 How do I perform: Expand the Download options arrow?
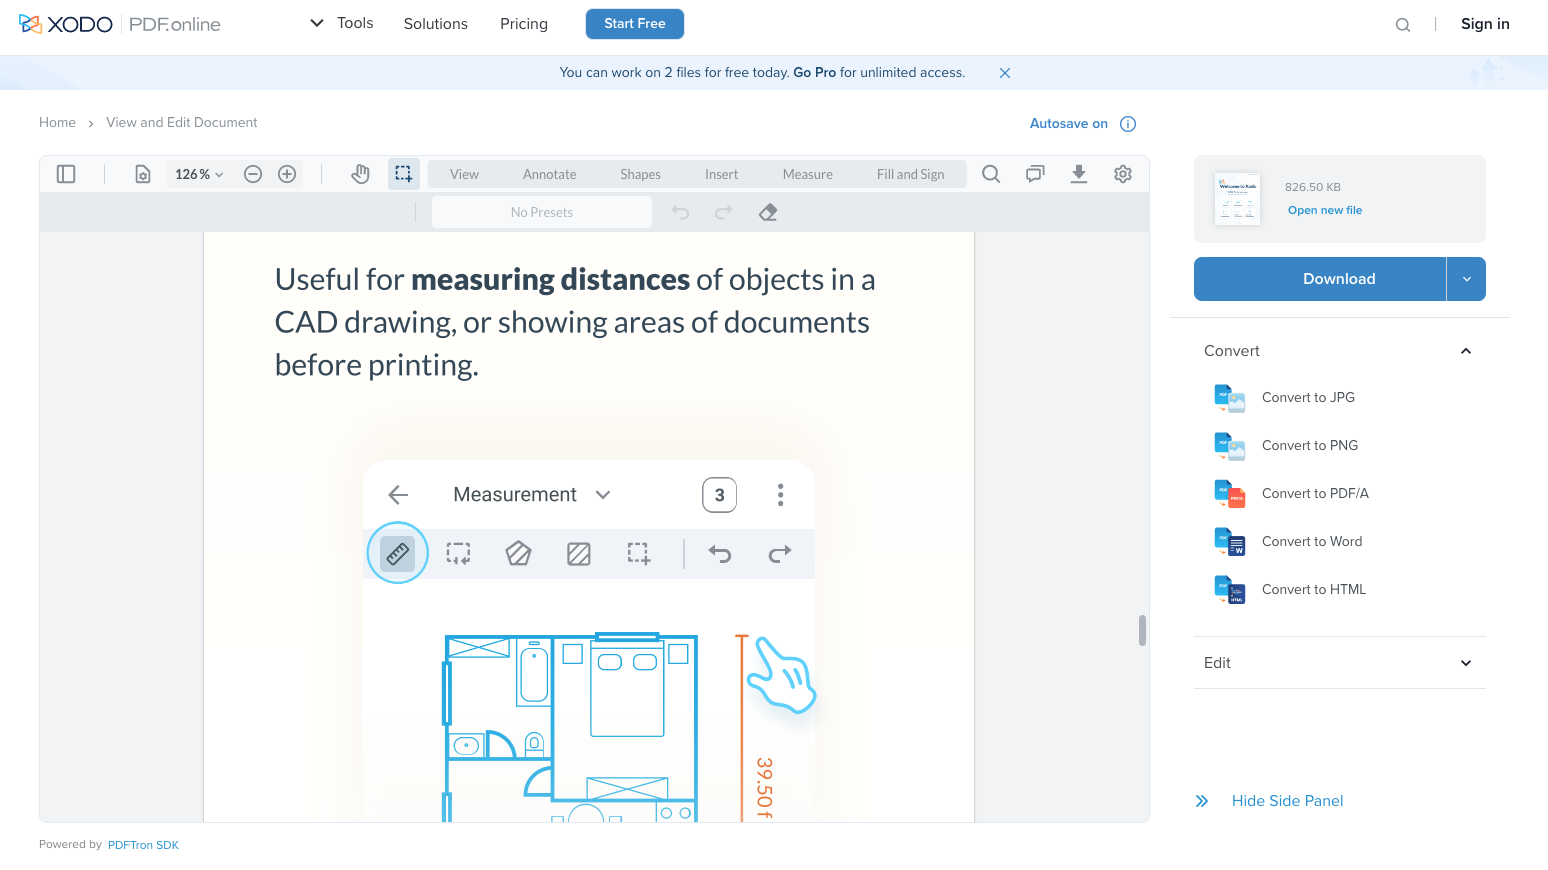[1466, 279]
